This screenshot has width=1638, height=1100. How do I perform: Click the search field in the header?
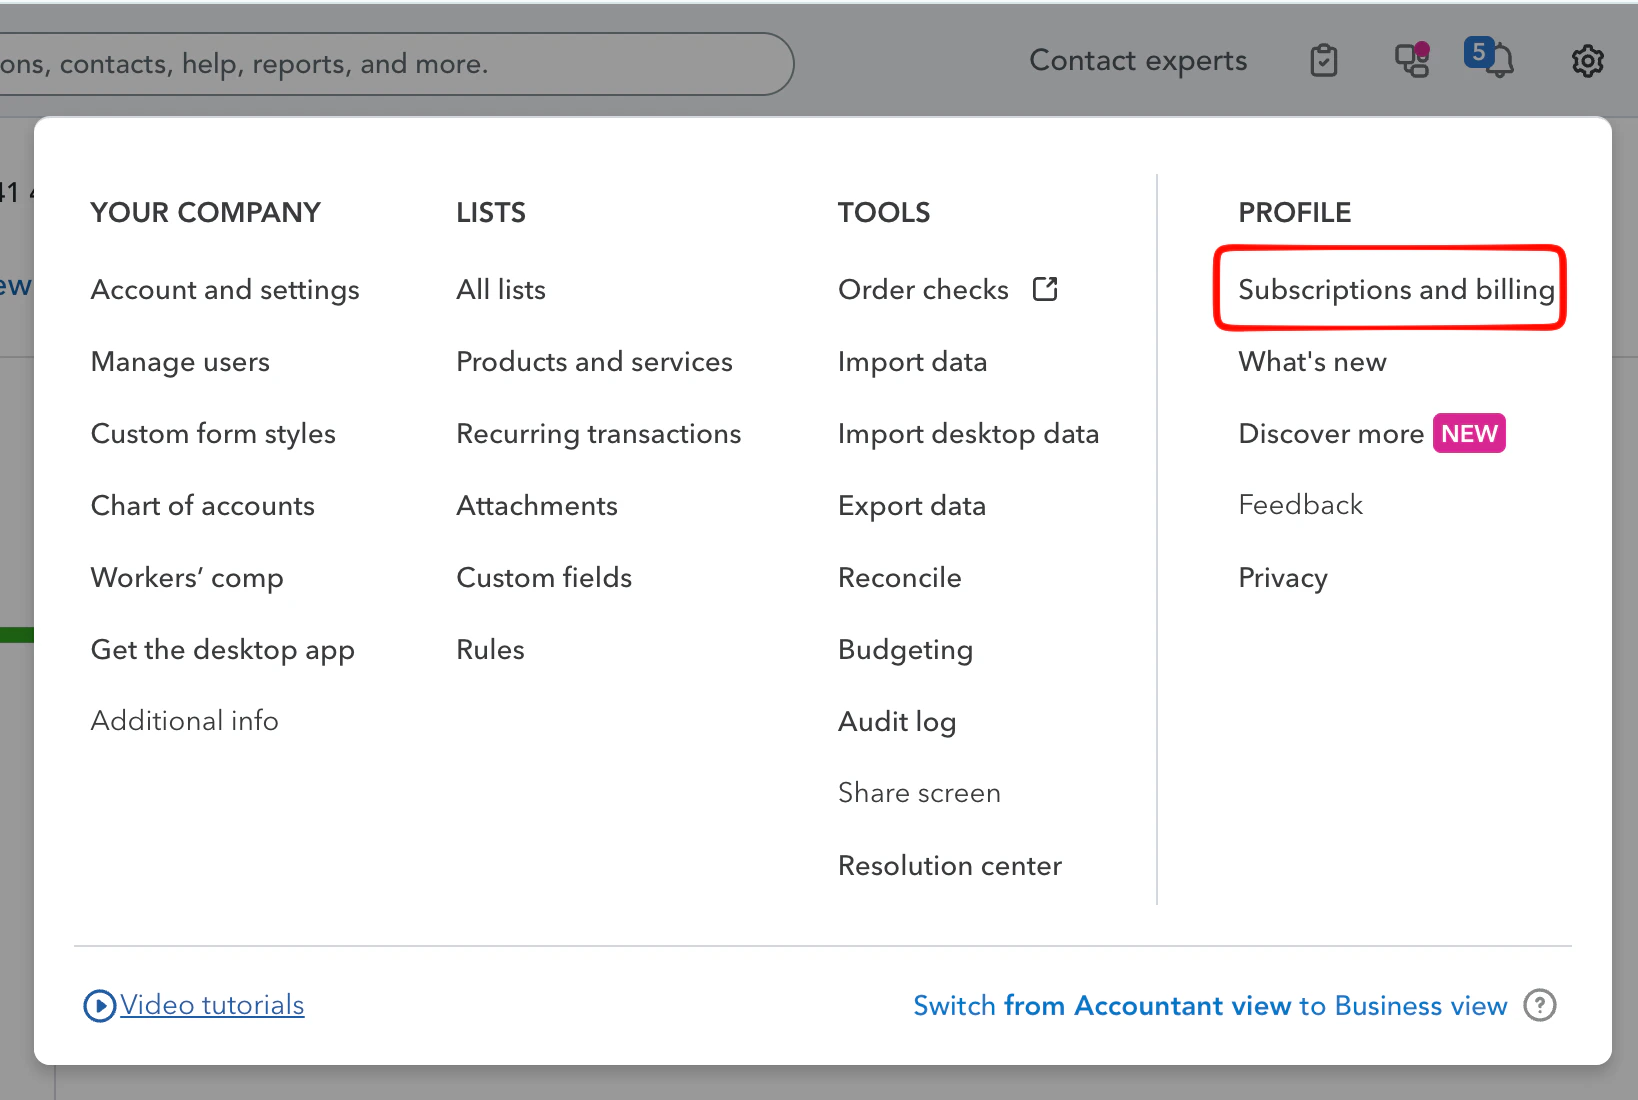click(396, 64)
